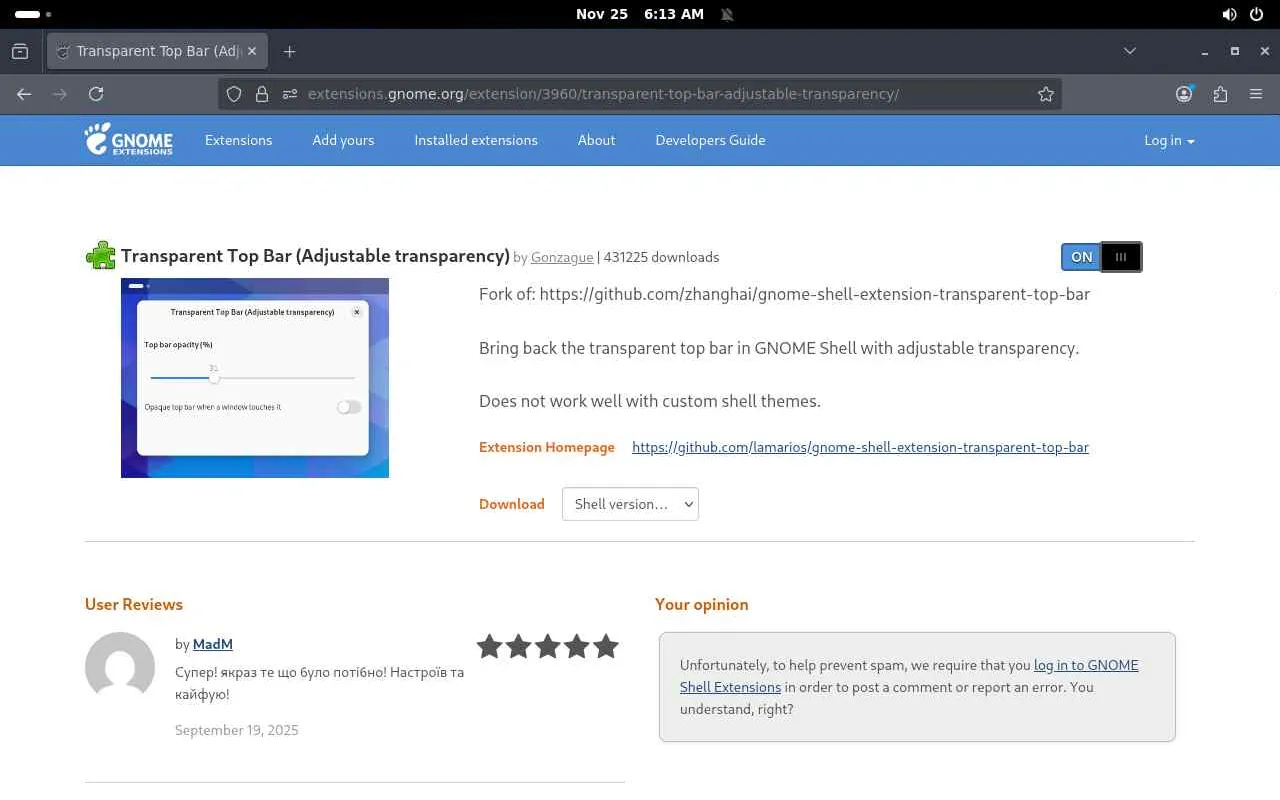Open reviewer MadM profile link

[x=213, y=644]
